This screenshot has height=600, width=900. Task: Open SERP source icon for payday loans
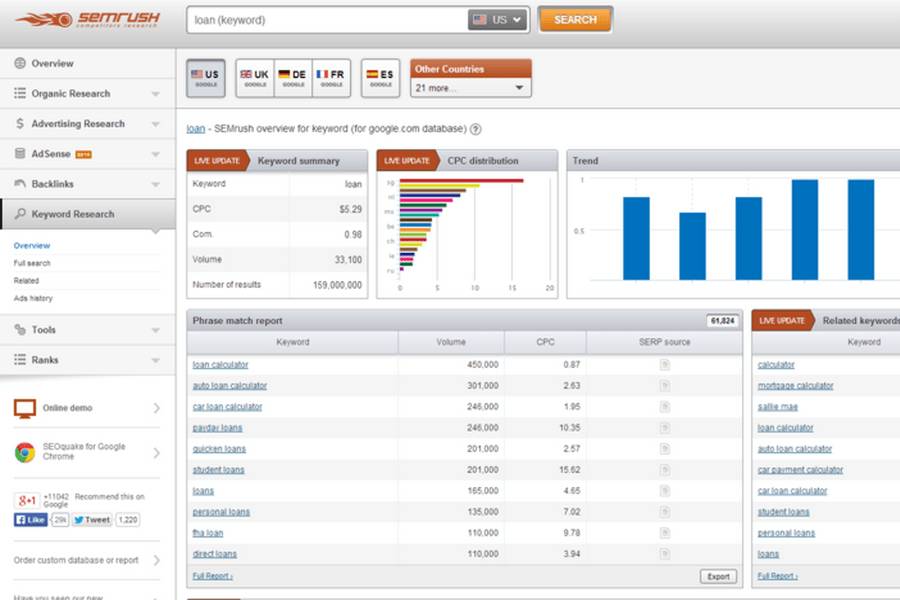click(665, 428)
